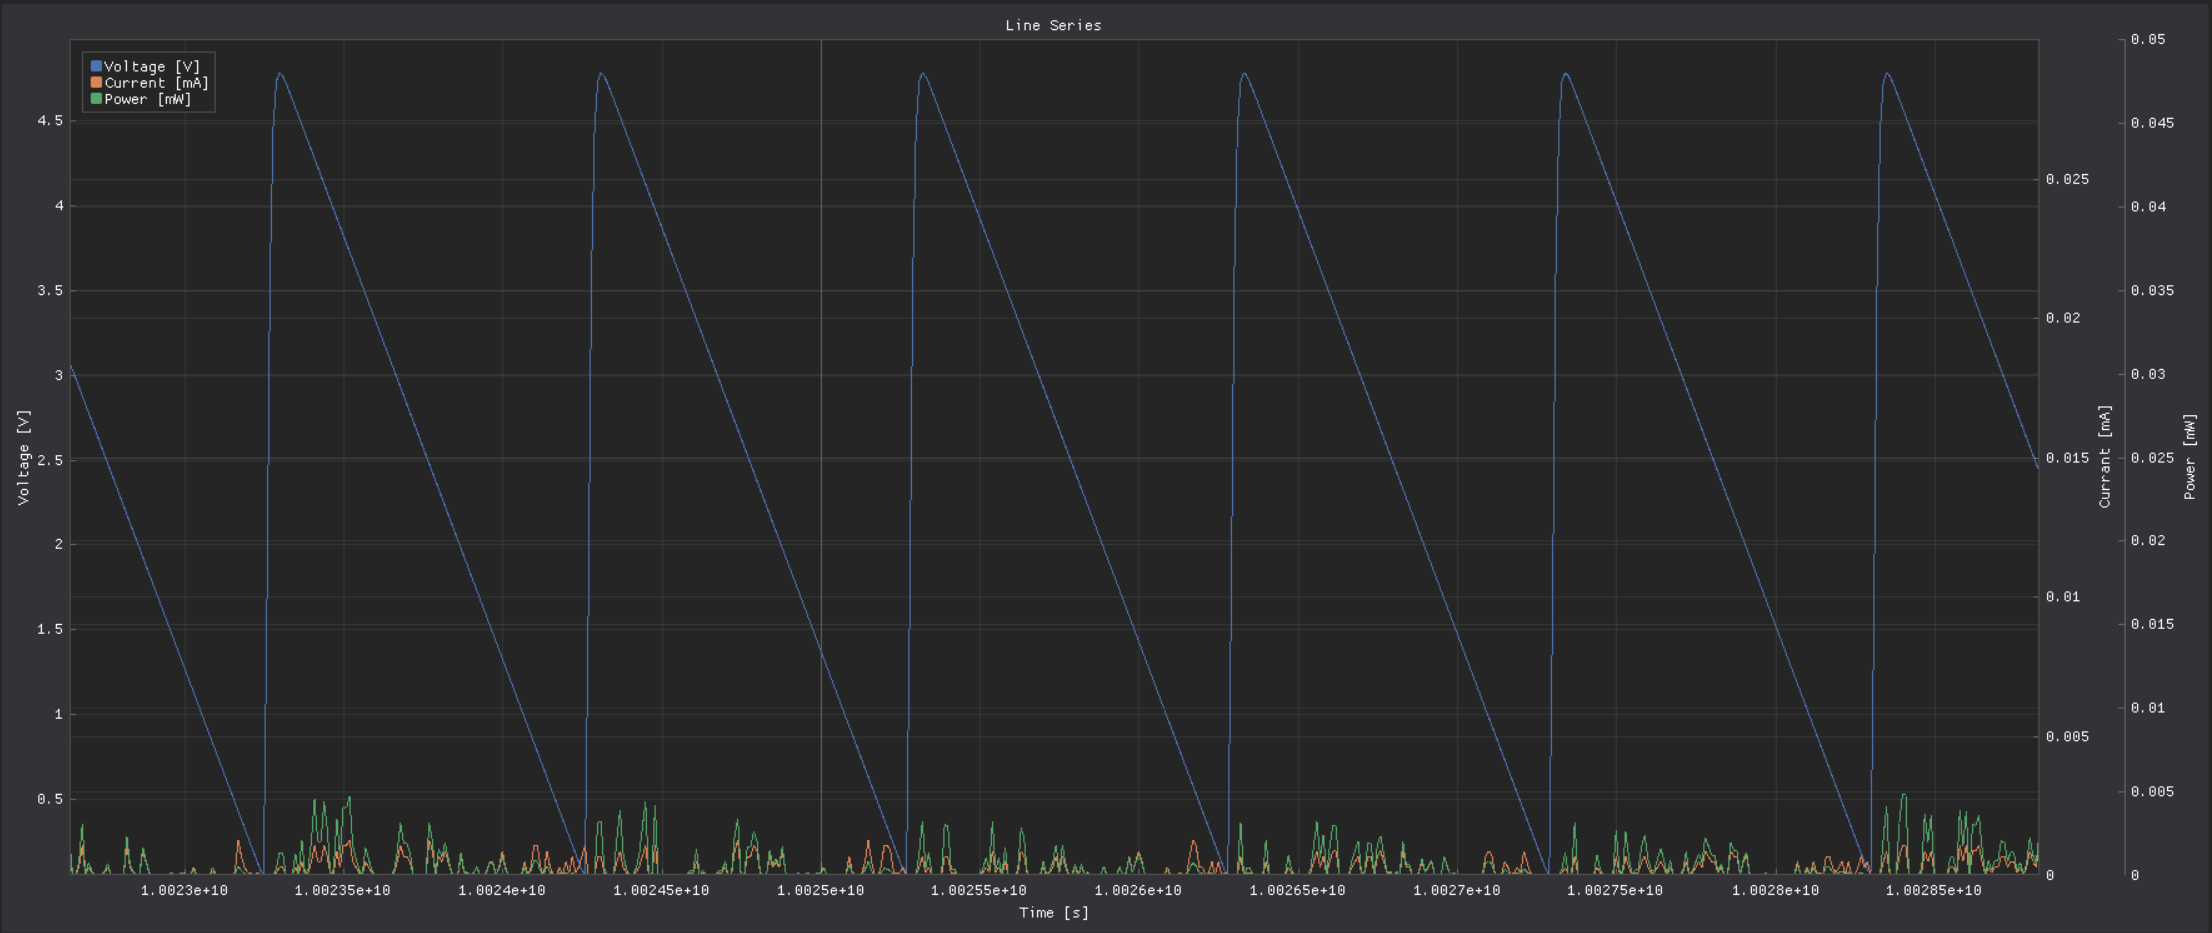Click the voltage axis tick '4.5'
Image resolution: width=2212 pixels, height=933 pixels.
click(50, 121)
